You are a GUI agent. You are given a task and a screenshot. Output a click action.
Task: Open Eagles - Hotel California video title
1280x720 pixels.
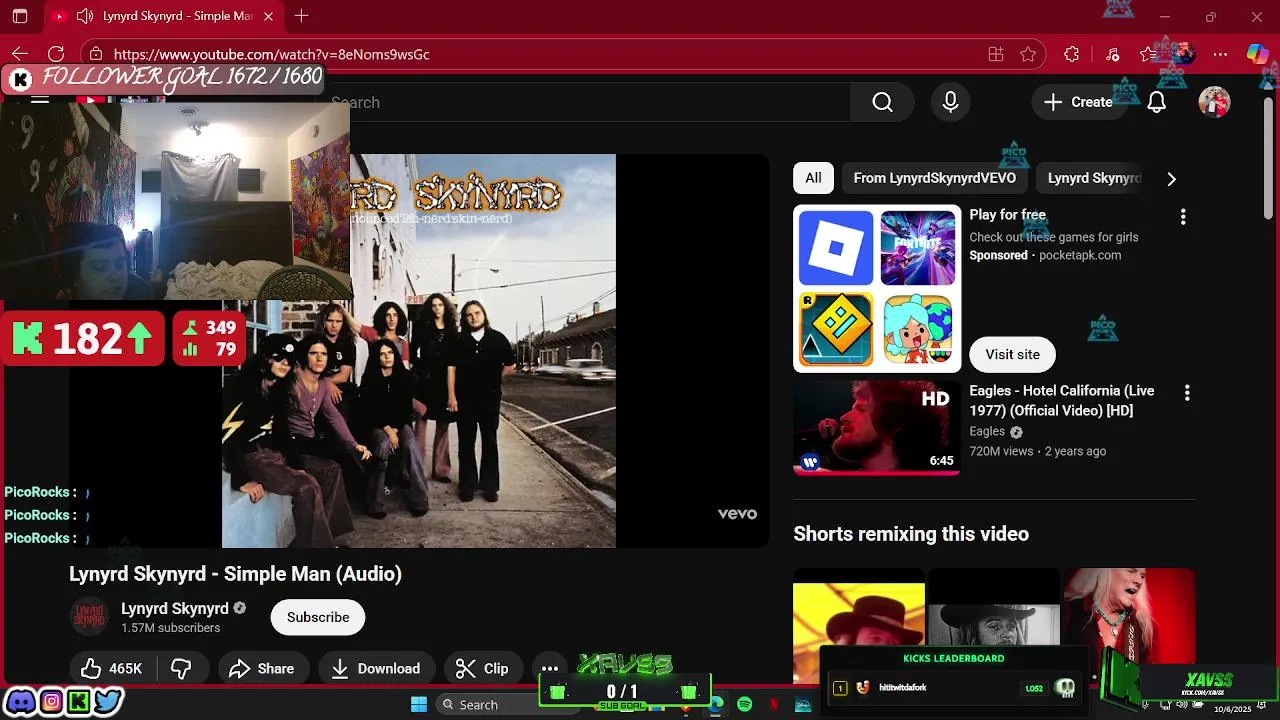(1062, 401)
